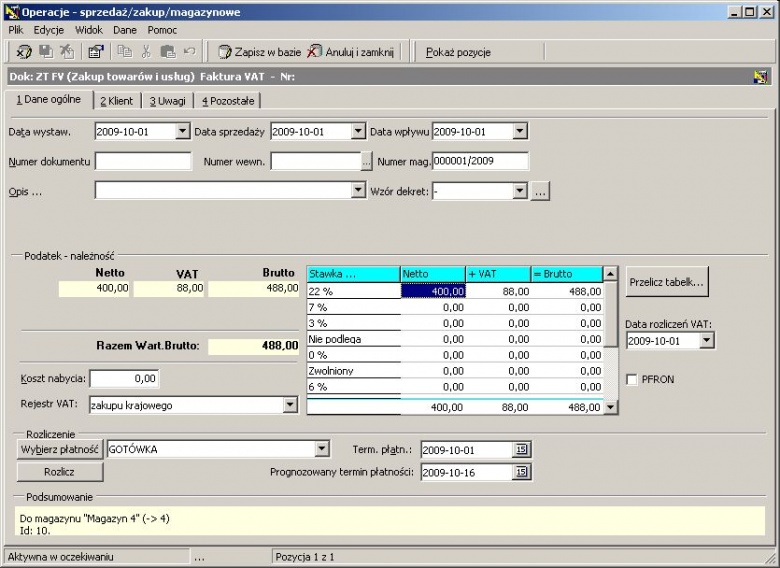Open the Edycje menu

pos(48,30)
